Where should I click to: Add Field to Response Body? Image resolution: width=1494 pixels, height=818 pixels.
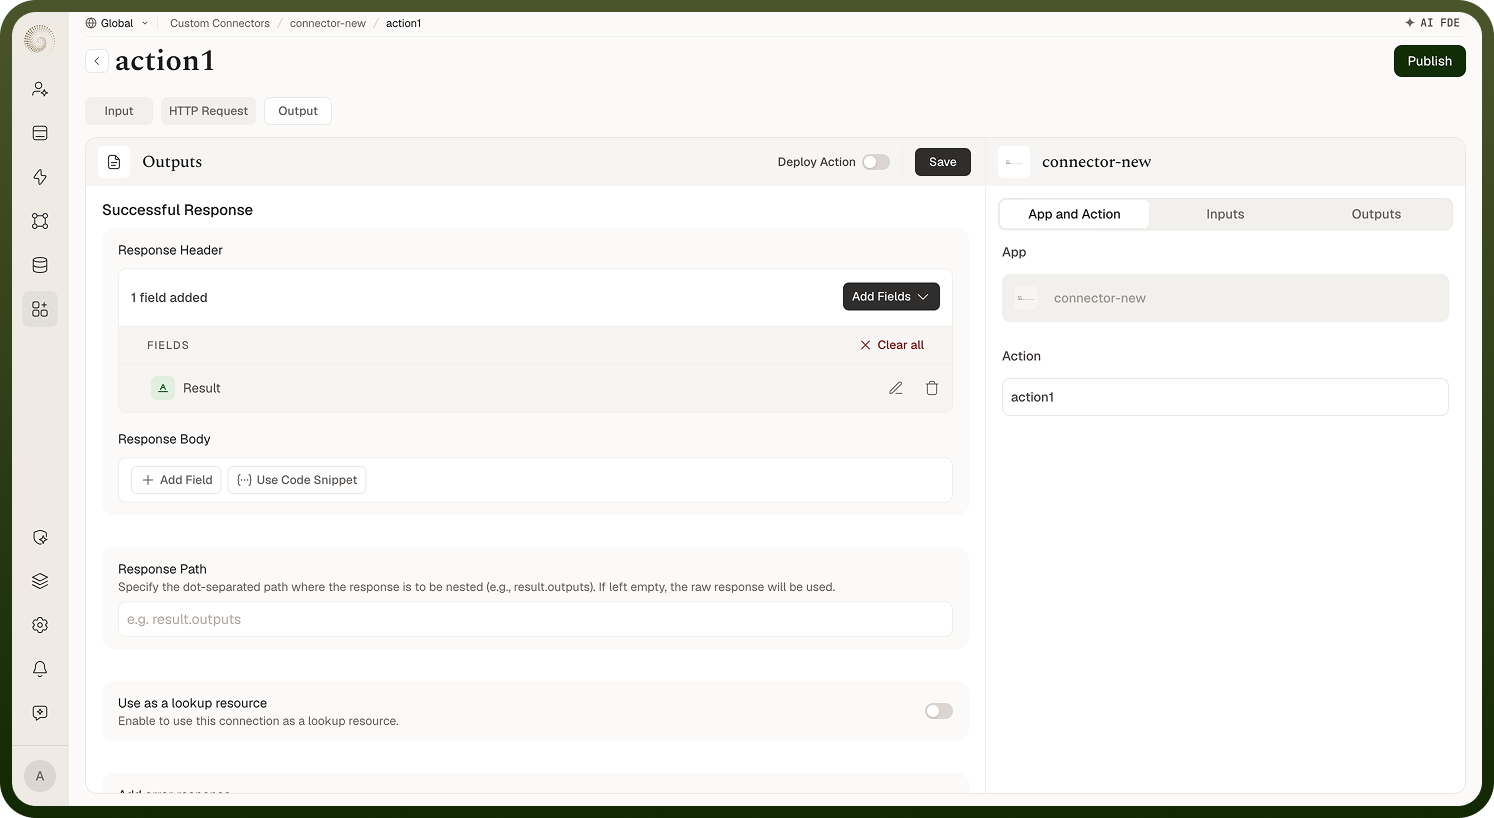[176, 480]
